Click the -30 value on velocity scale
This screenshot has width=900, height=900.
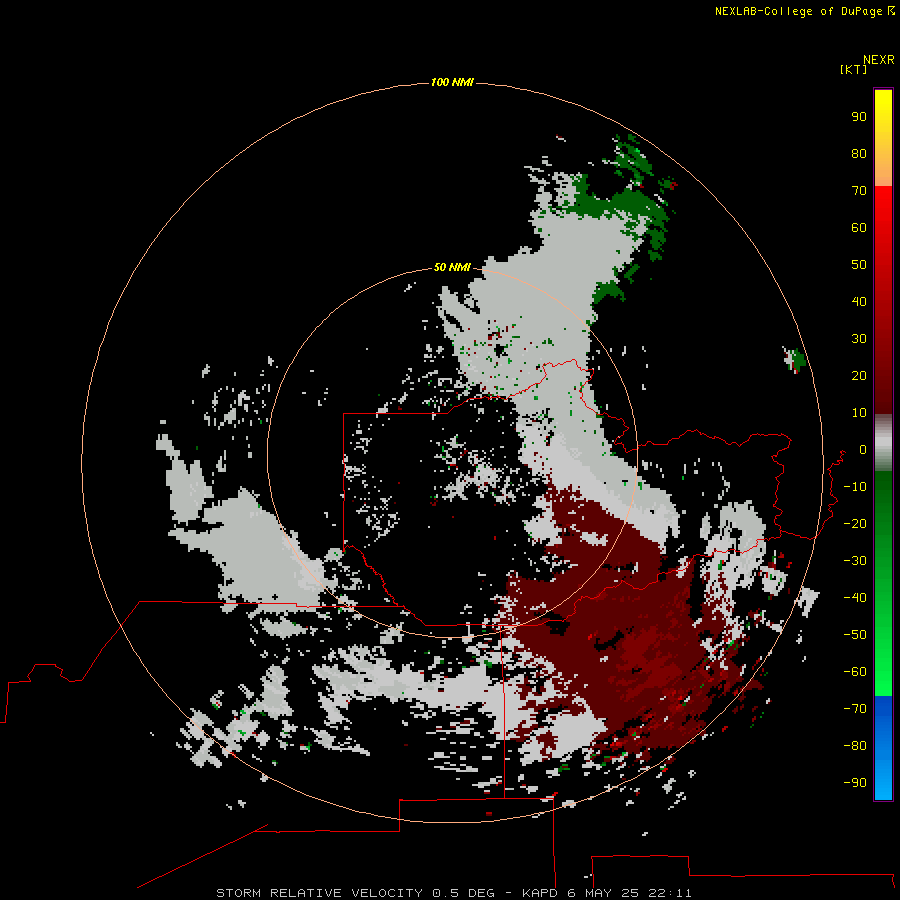855,561
